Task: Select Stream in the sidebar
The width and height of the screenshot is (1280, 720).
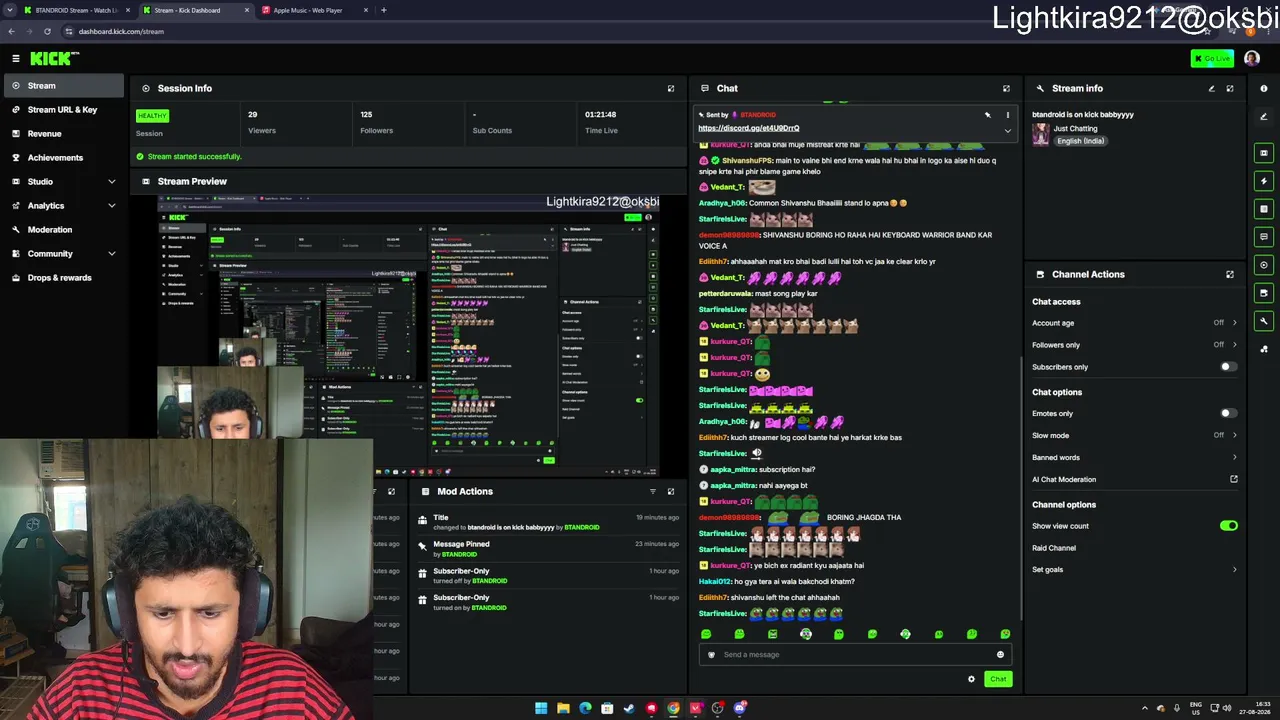Action: click(x=62, y=86)
